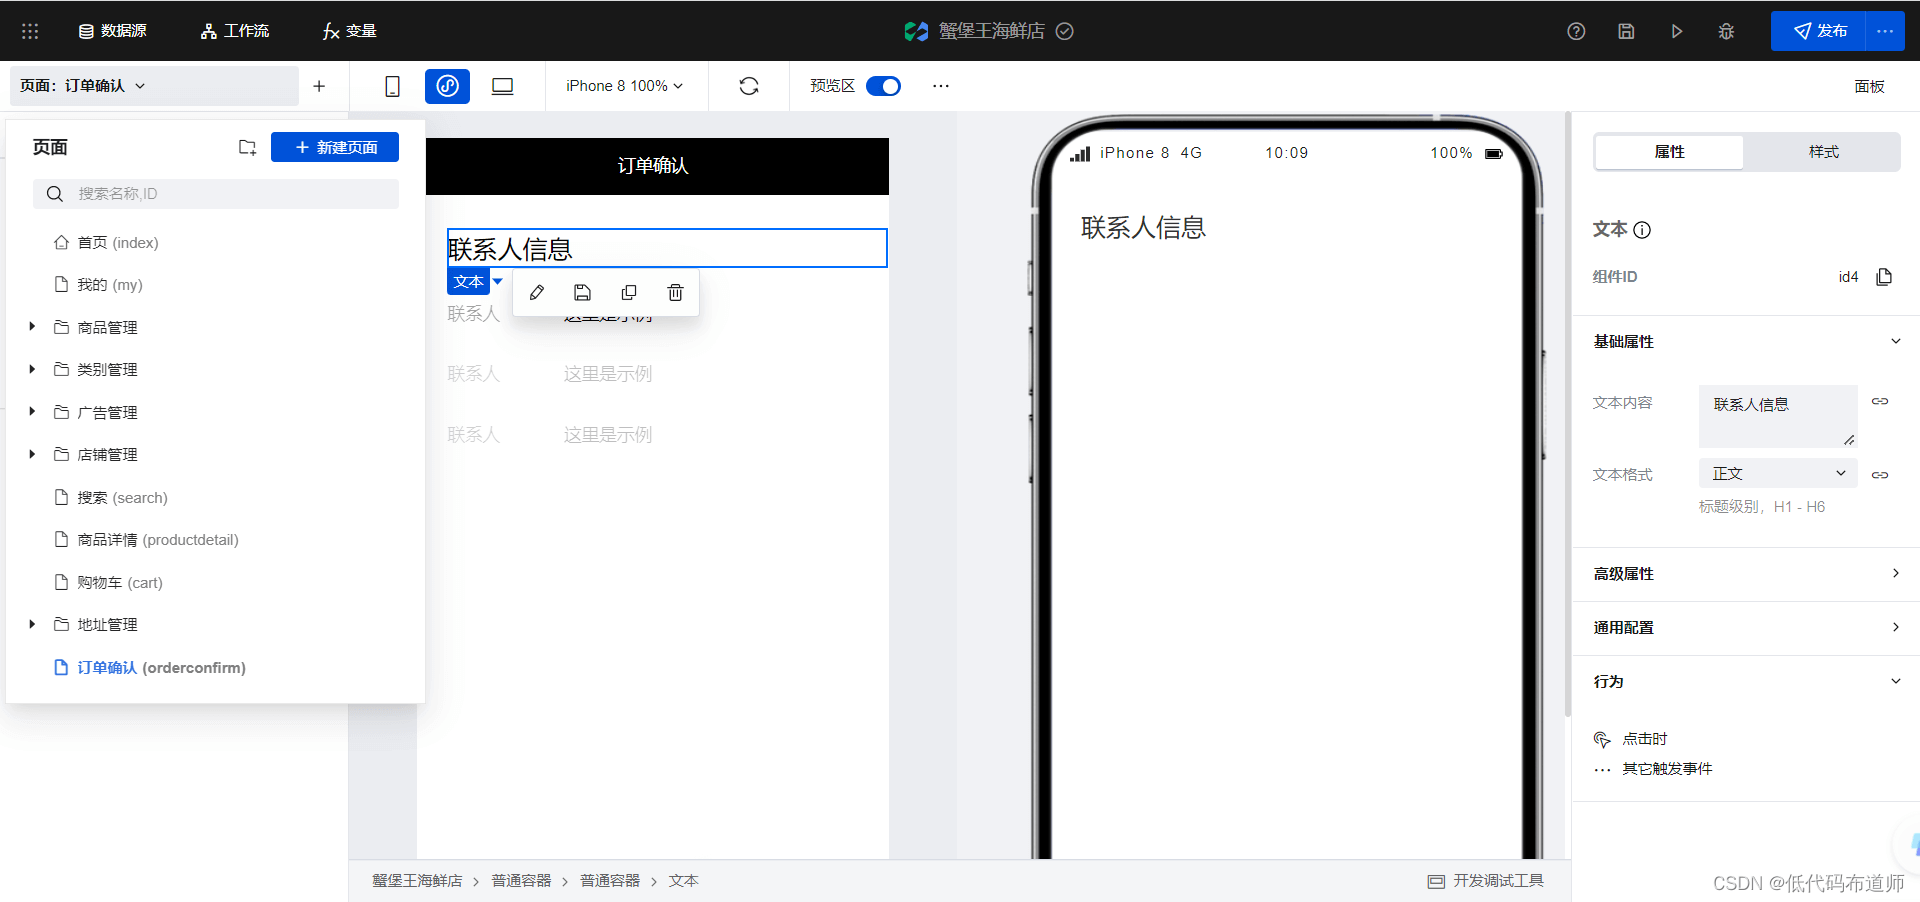Open the toolbar more options ellipsis
Viewport: 1920px width, 902px height.
pos(940,86)
